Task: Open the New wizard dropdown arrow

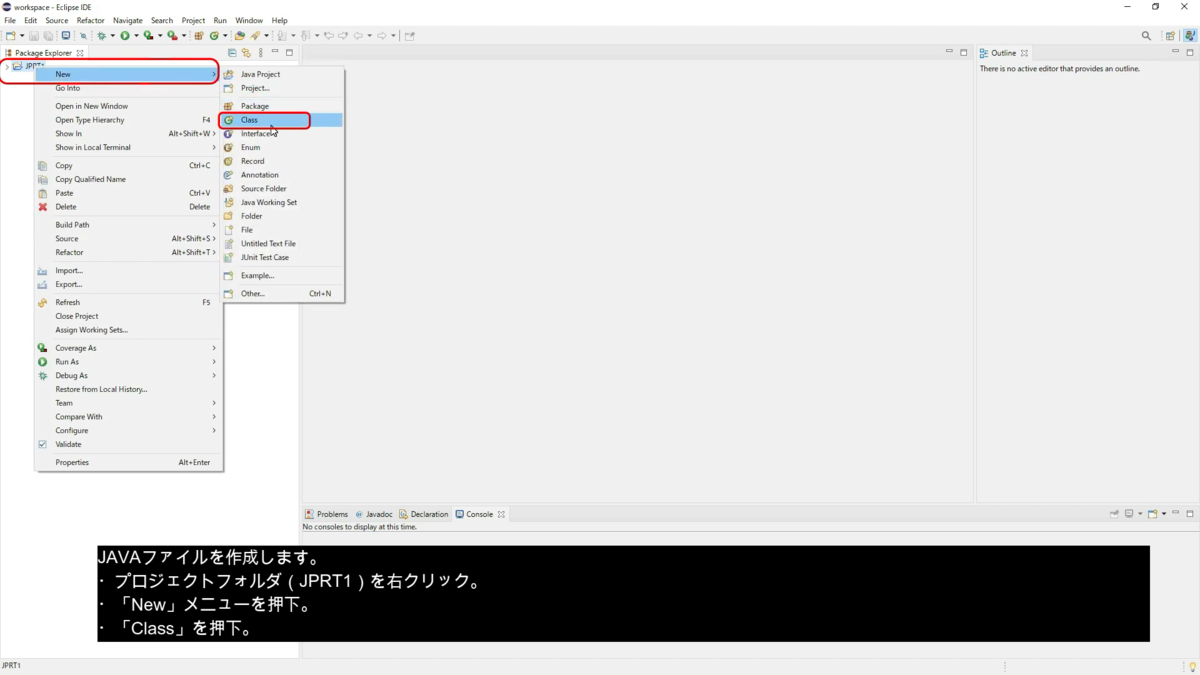Action: pos(22,36)
